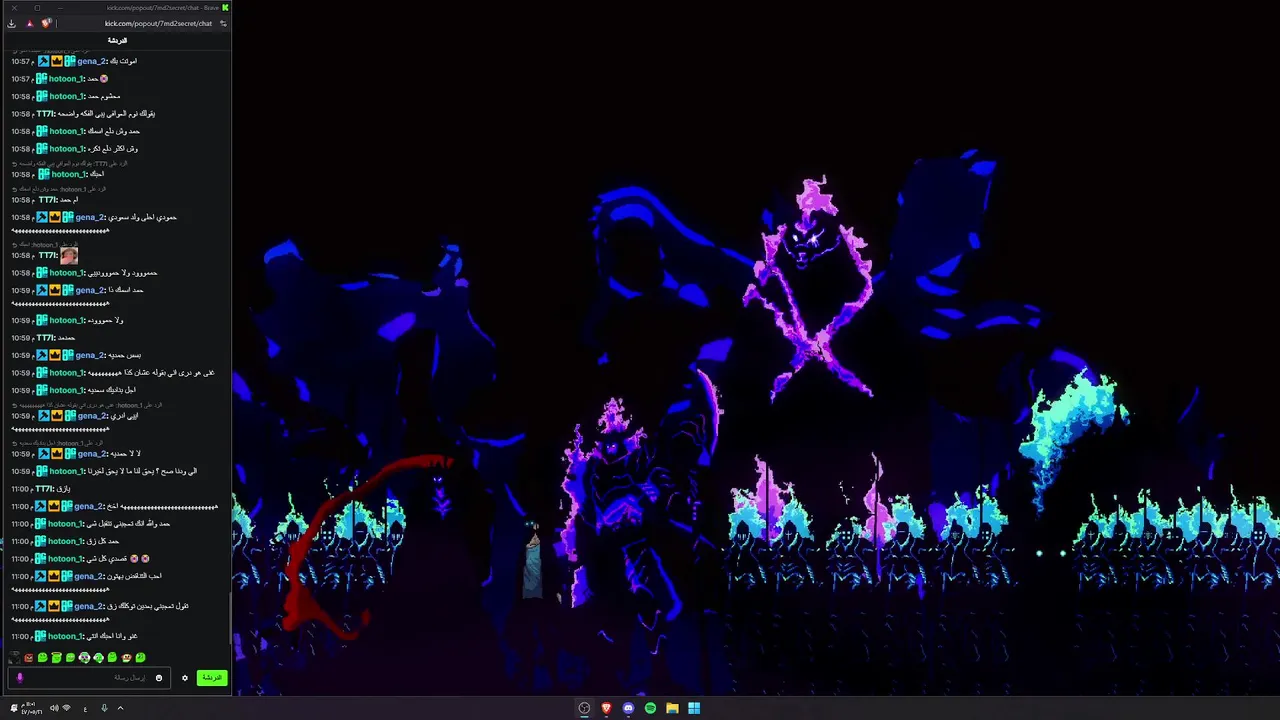Click the Windows Start button

[x=694, y=708]
